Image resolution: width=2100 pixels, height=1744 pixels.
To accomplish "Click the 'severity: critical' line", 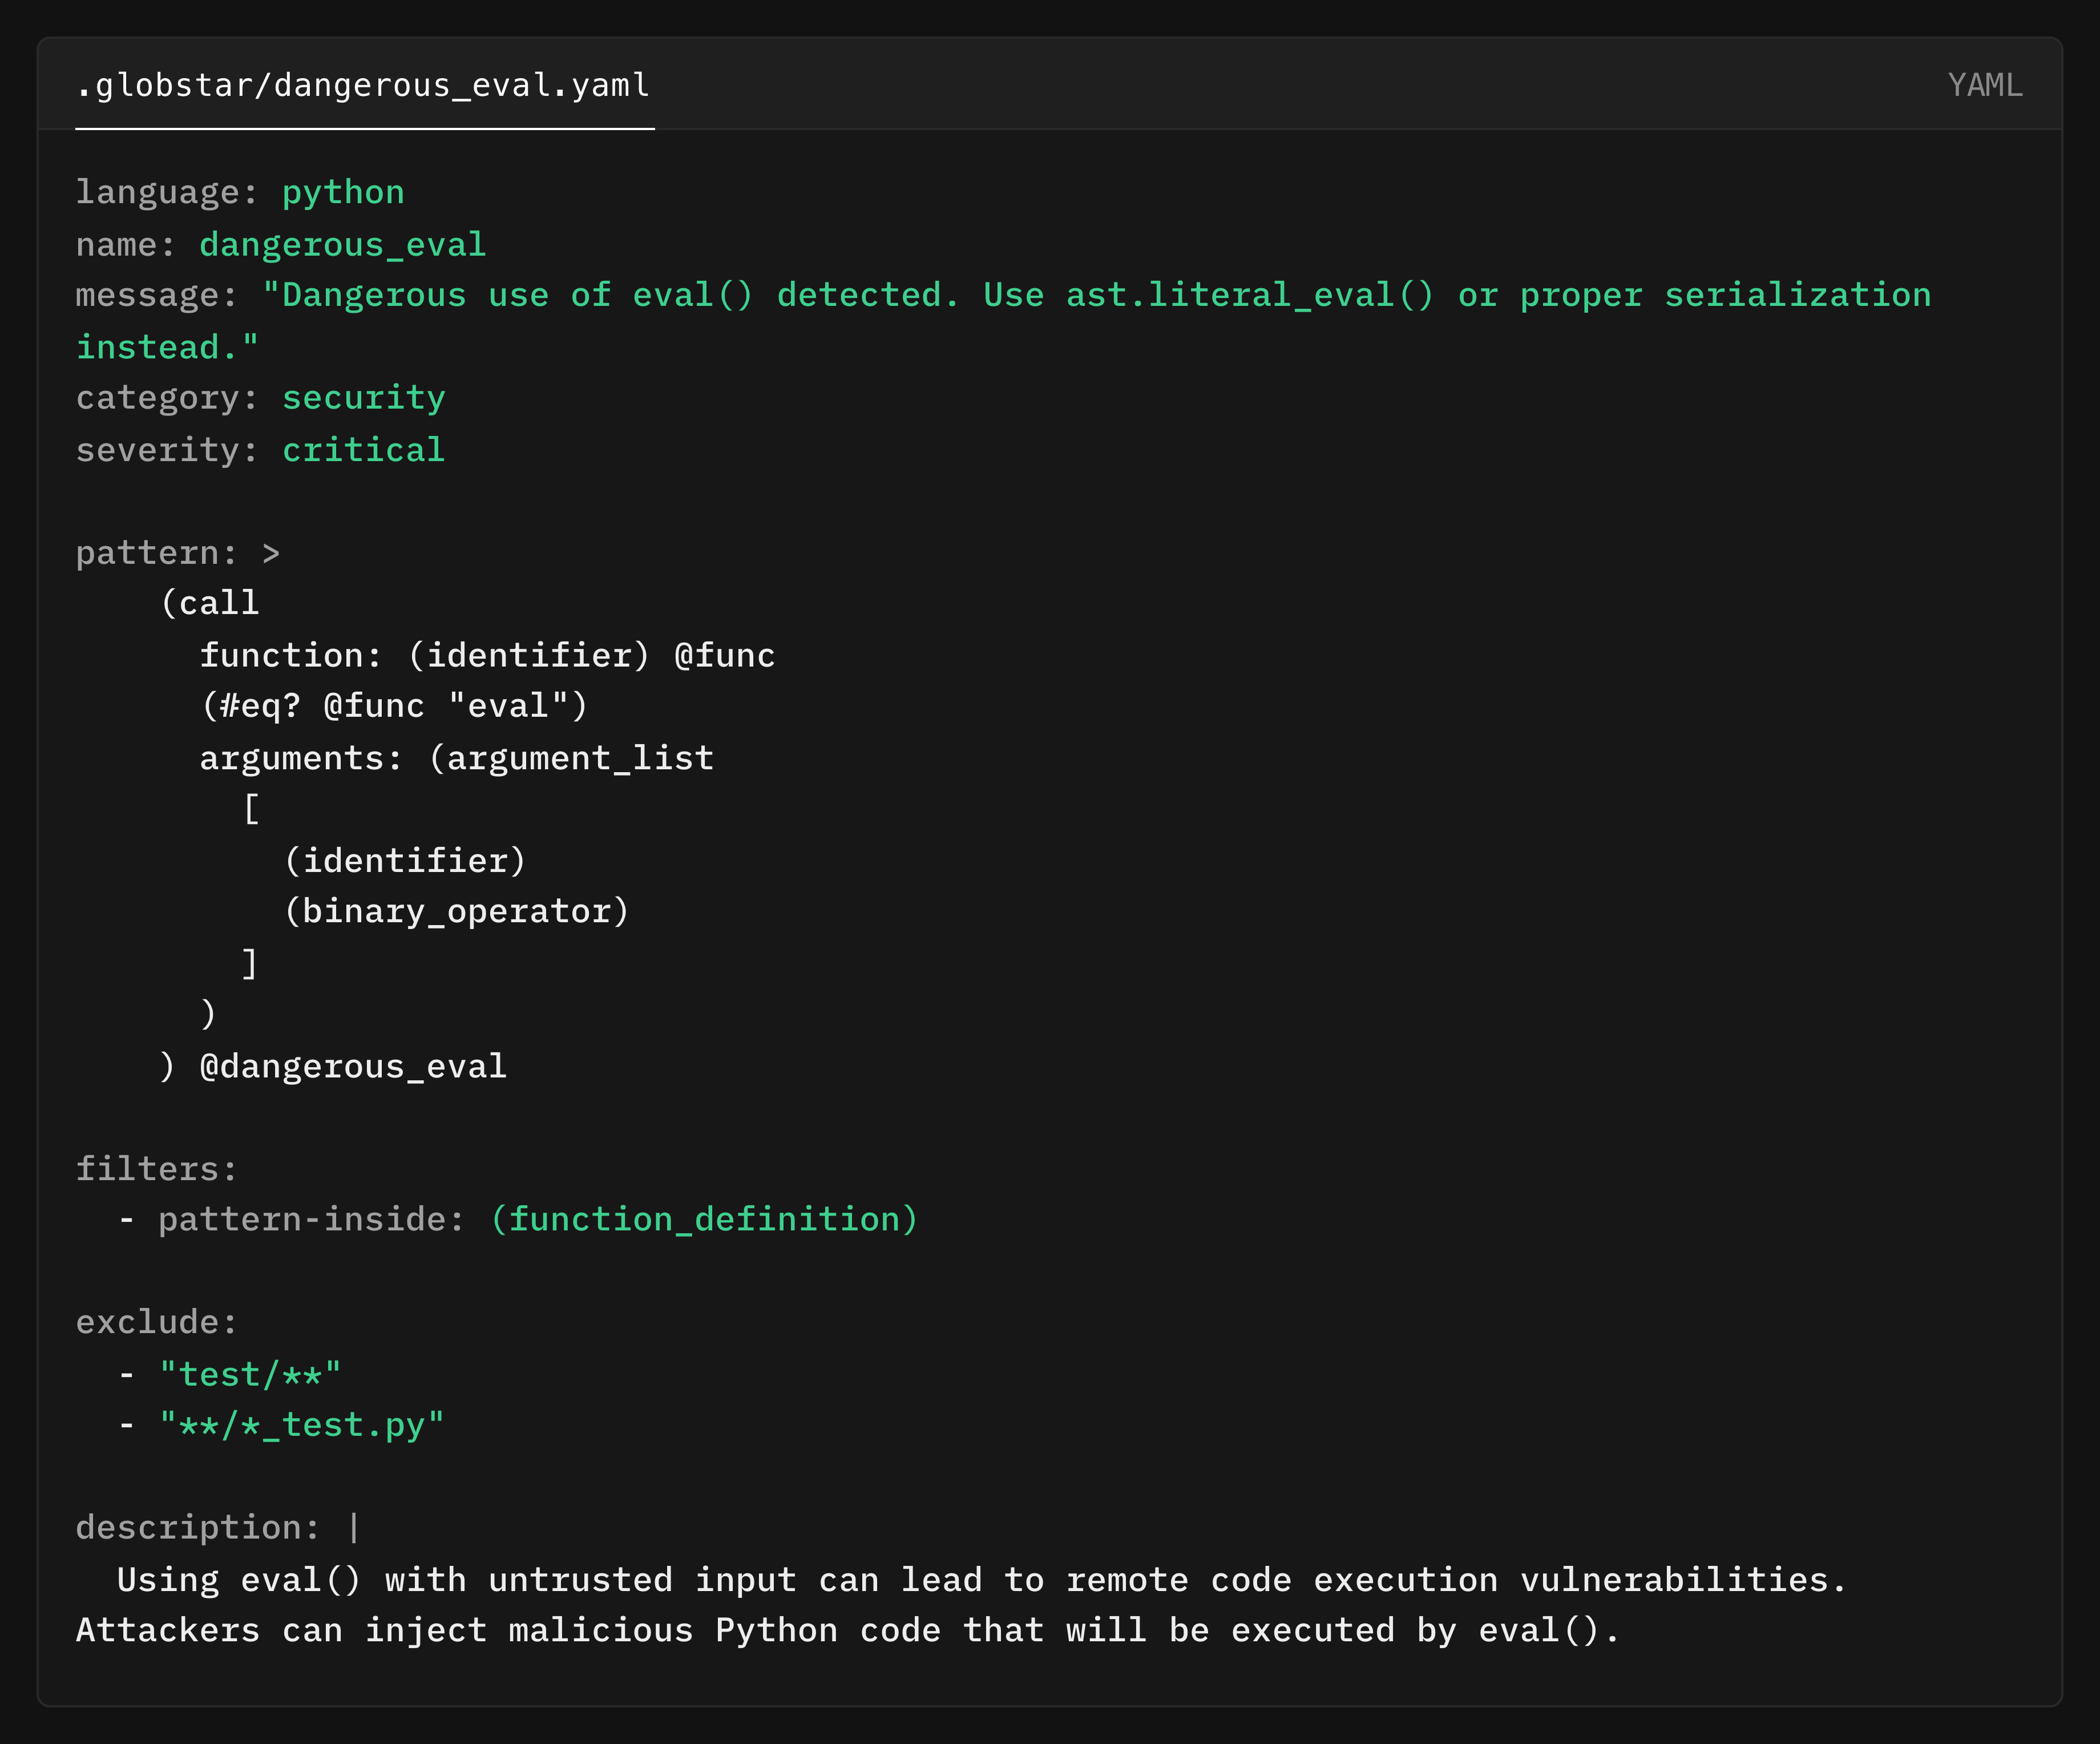I will click(260, 450).
